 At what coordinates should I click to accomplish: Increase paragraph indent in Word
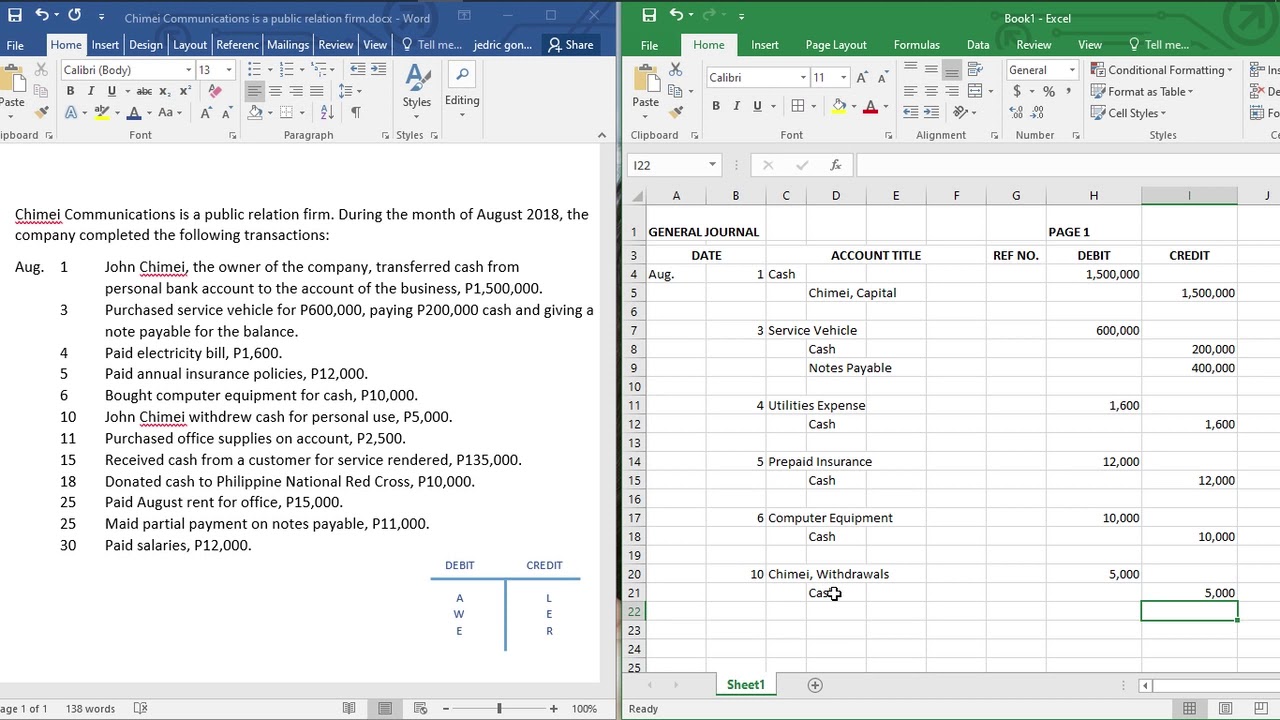pyautogui.click(x=378, y=69)
